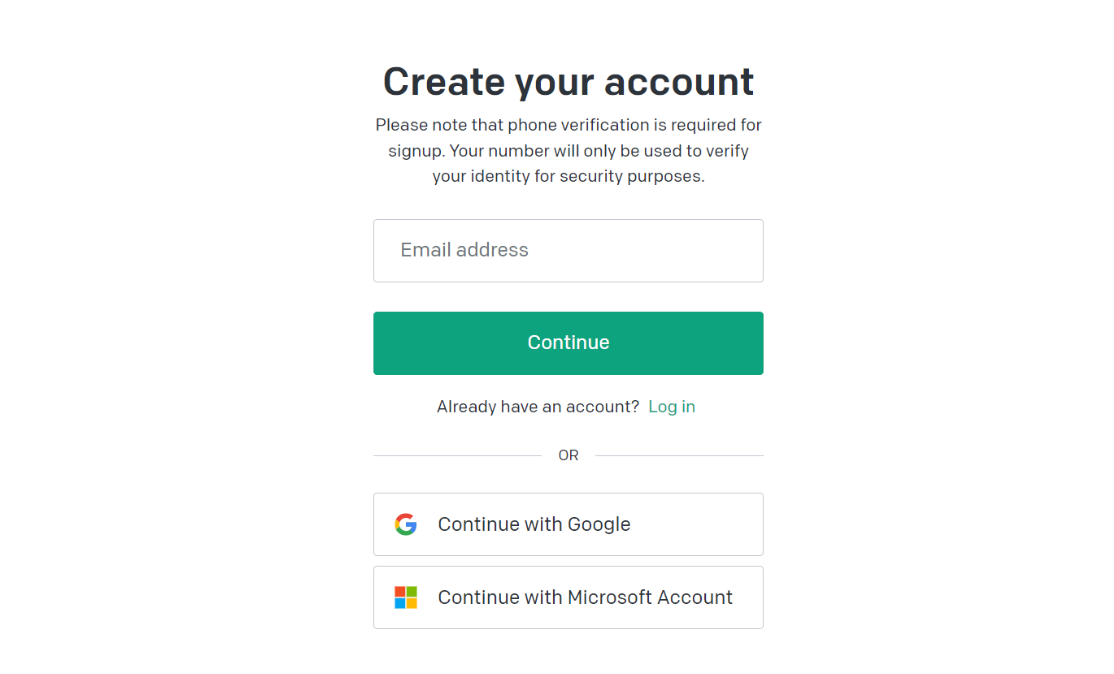This screenshot has height=674, width=1114.
Task: Click the 'Microsoft Account' text in button
Action: point(650,597)
